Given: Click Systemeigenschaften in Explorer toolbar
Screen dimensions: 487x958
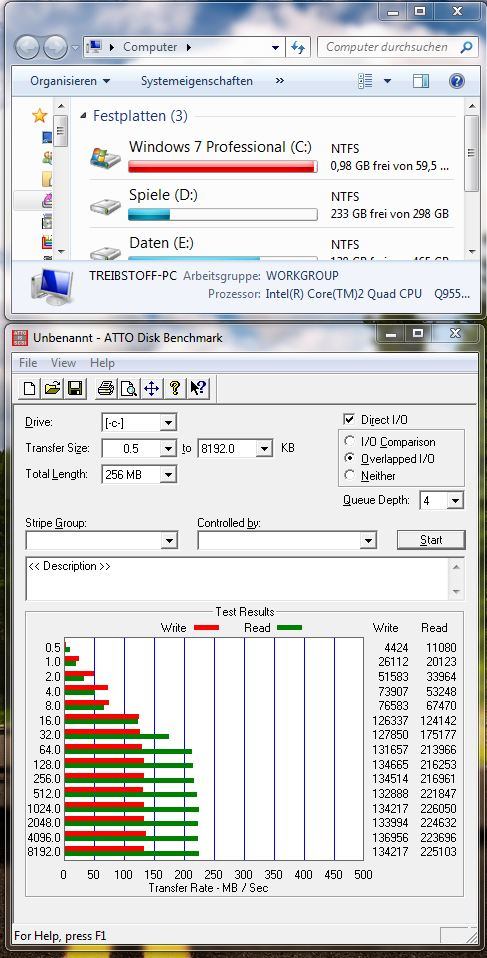Looking at the screenshot, I should coord(197,81).
